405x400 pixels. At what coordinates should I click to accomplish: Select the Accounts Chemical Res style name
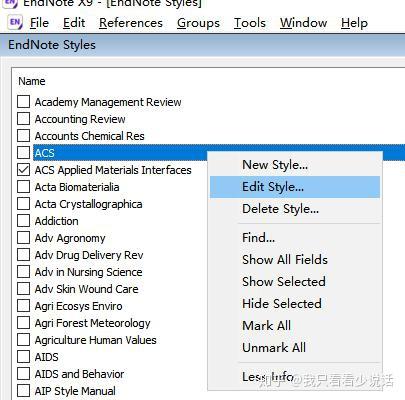[89, 136]
